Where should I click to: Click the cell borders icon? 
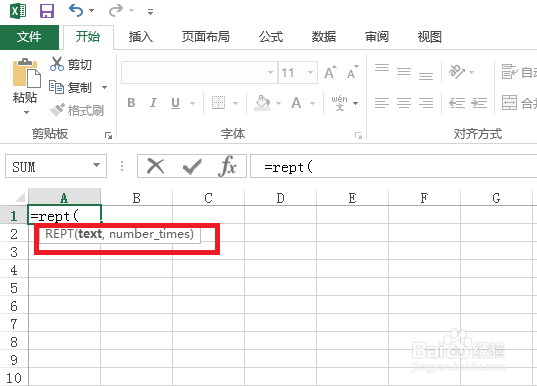[218, 103]
